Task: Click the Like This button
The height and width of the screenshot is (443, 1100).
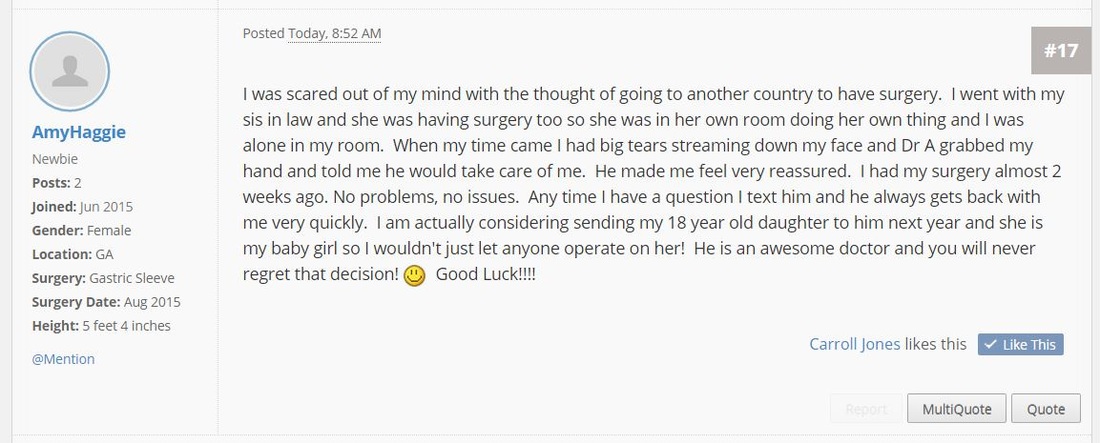Action: click(x=1021, y=345)
